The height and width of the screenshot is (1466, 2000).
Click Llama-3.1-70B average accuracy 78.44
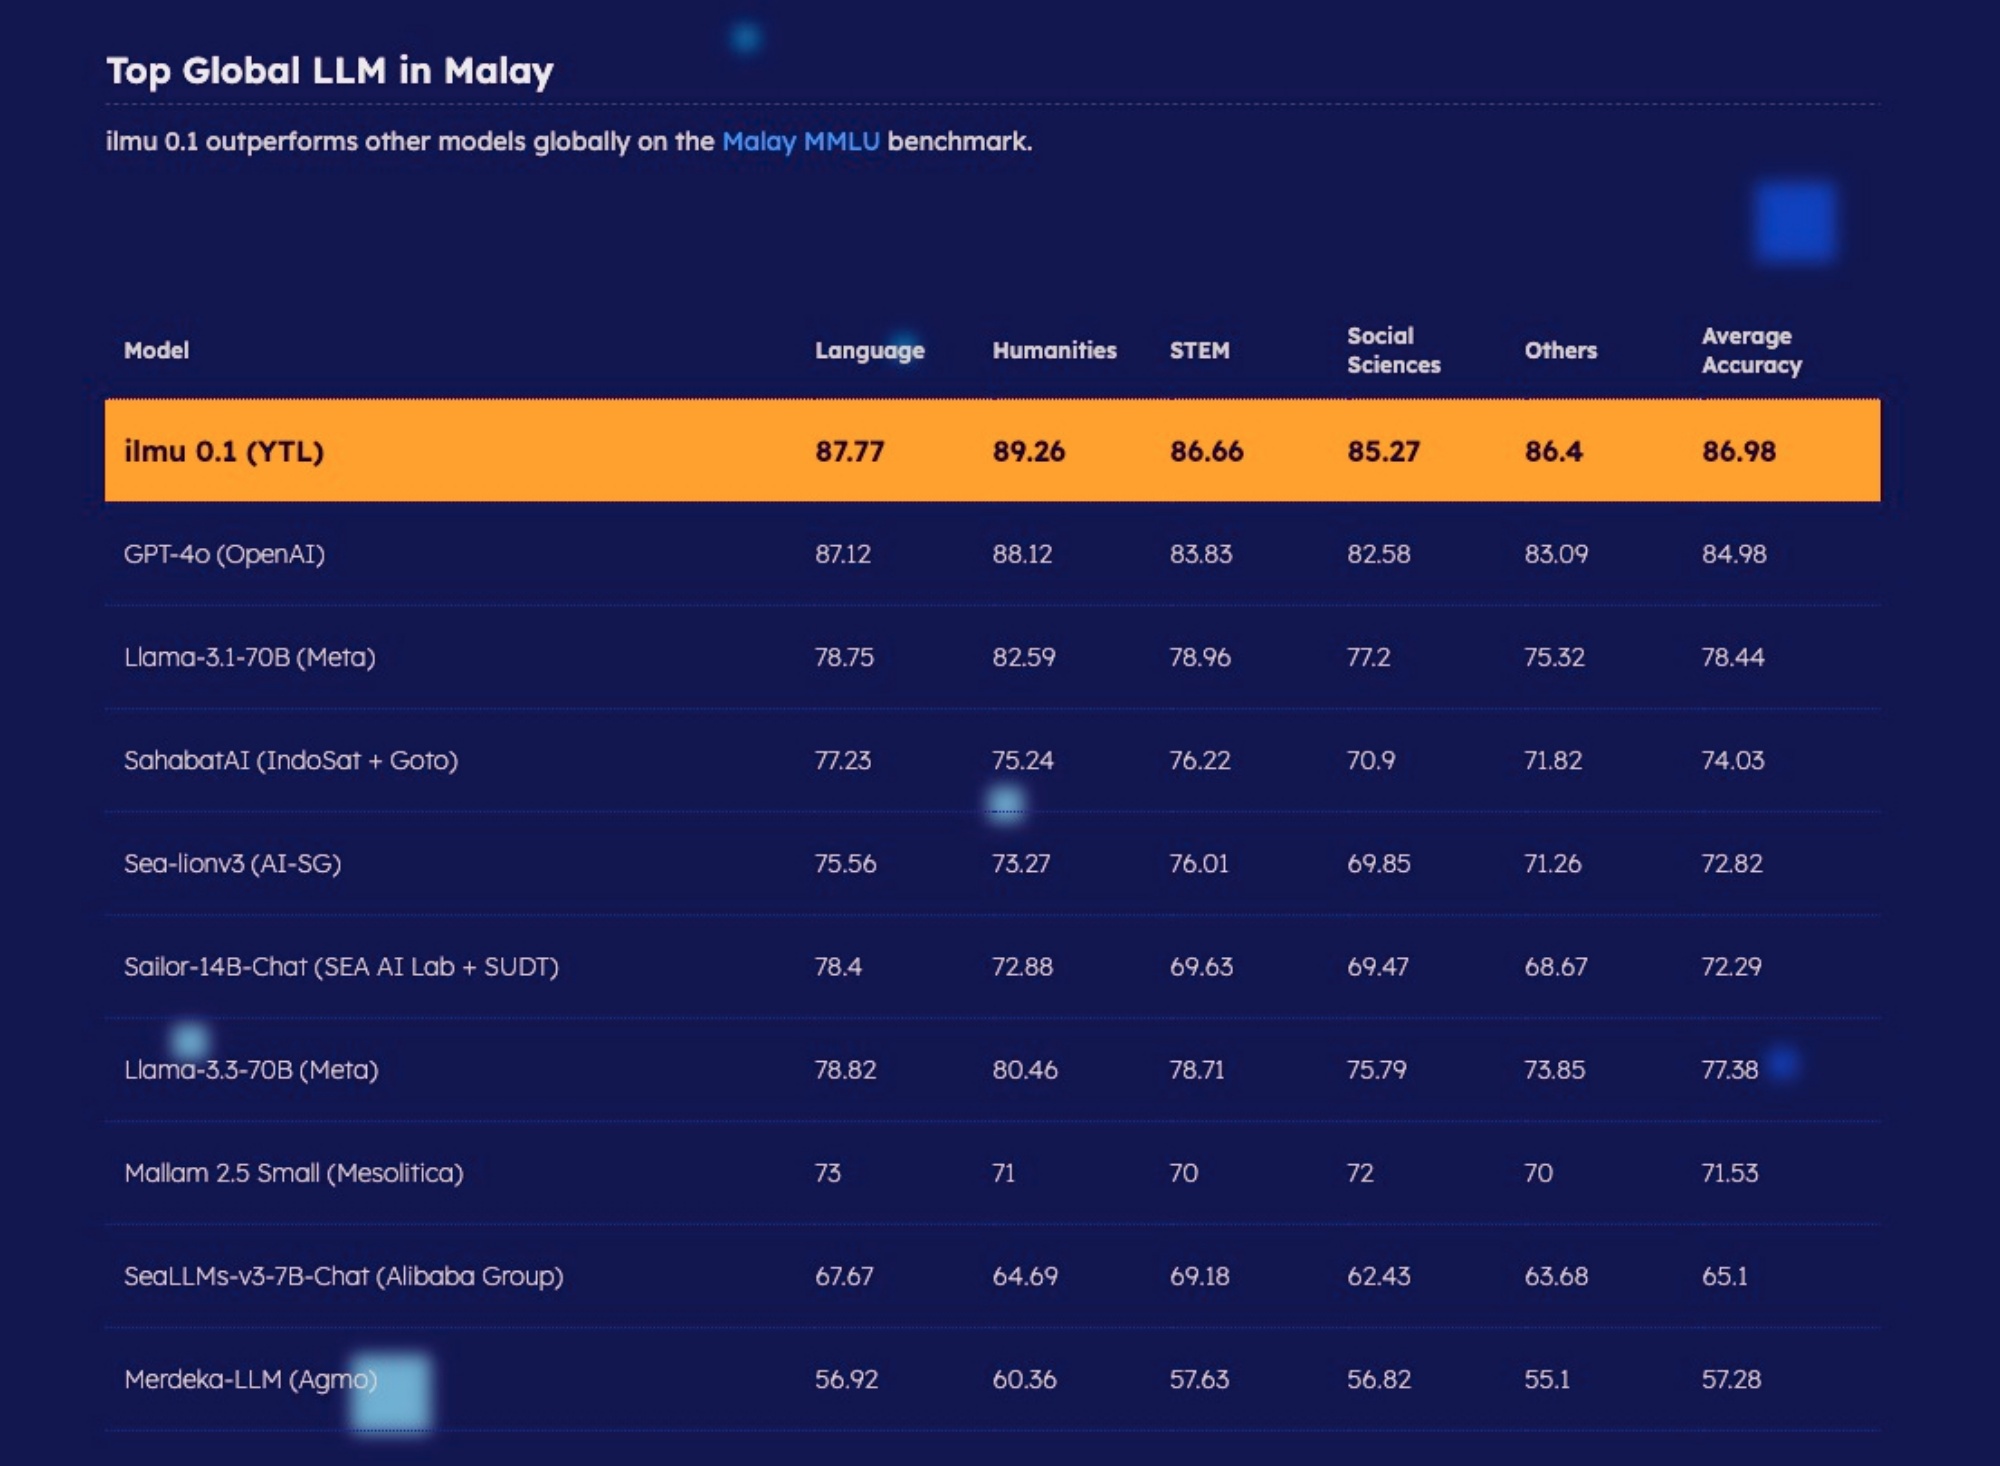(1733, 657)
